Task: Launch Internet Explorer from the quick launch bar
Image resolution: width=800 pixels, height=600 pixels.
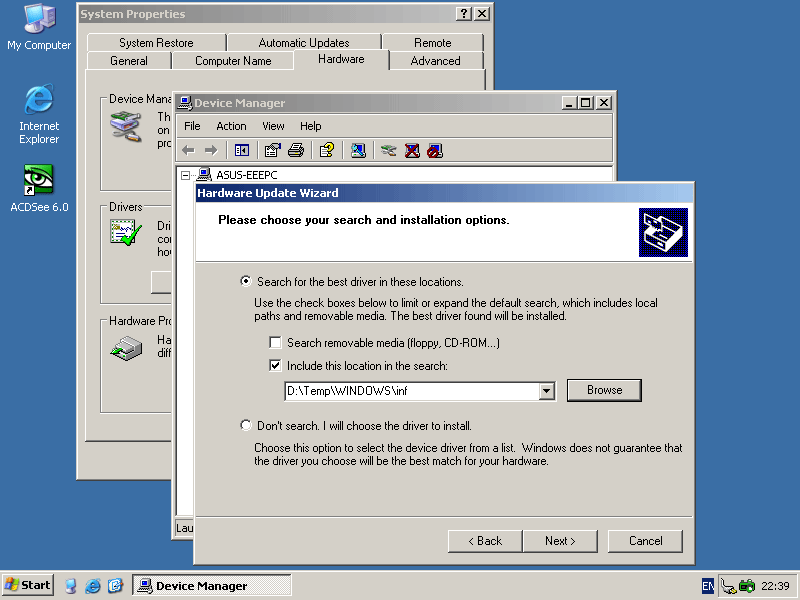Action: coord(93,586)
